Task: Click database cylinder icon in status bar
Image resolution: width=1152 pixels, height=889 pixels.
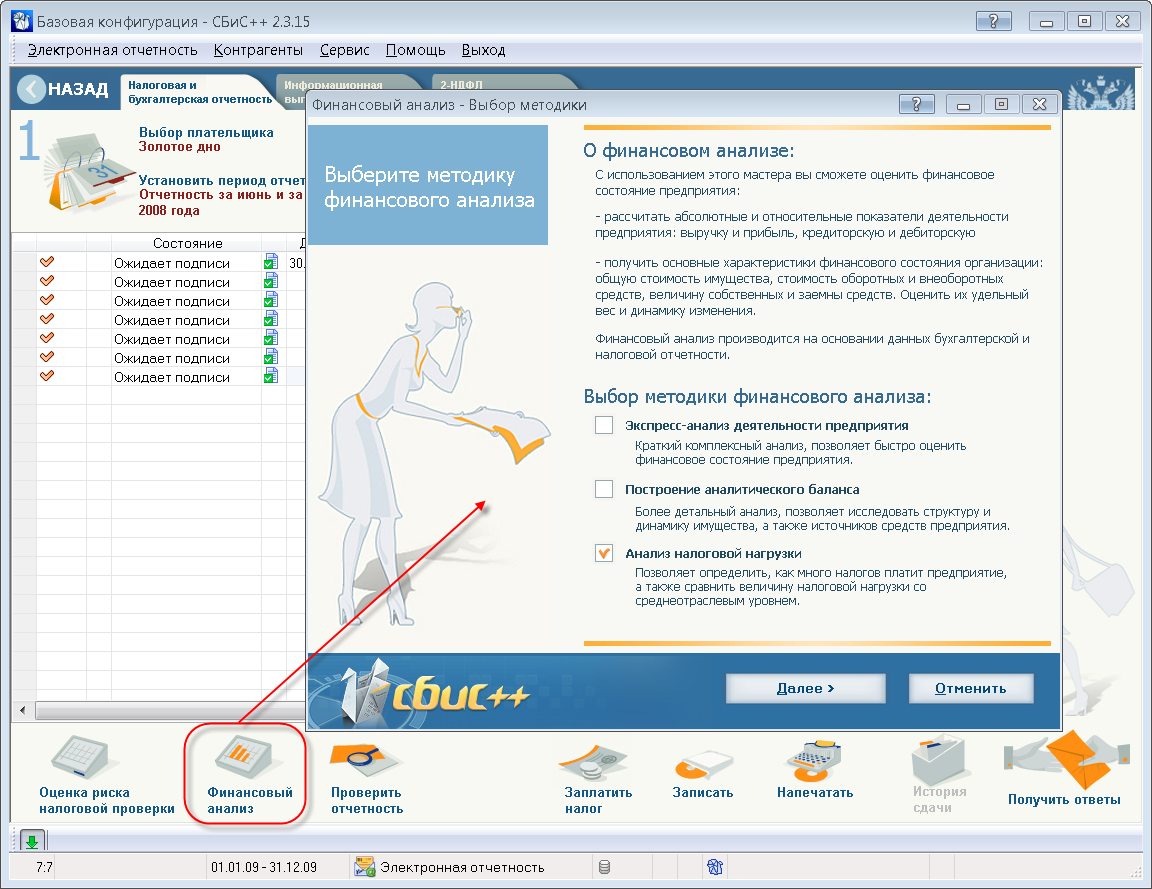Action: click(x=605, y=867)
